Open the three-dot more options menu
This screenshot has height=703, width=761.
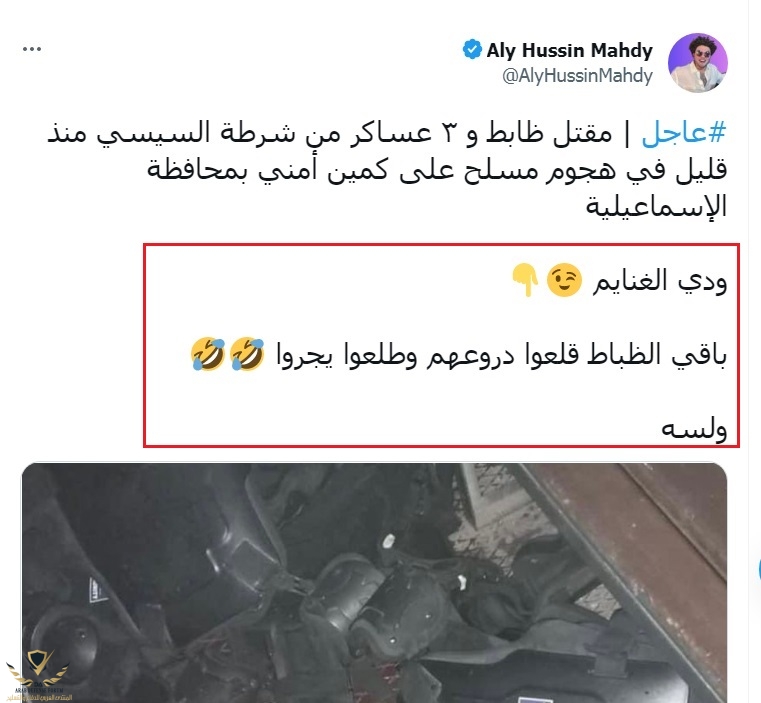(x=32, y=49)
